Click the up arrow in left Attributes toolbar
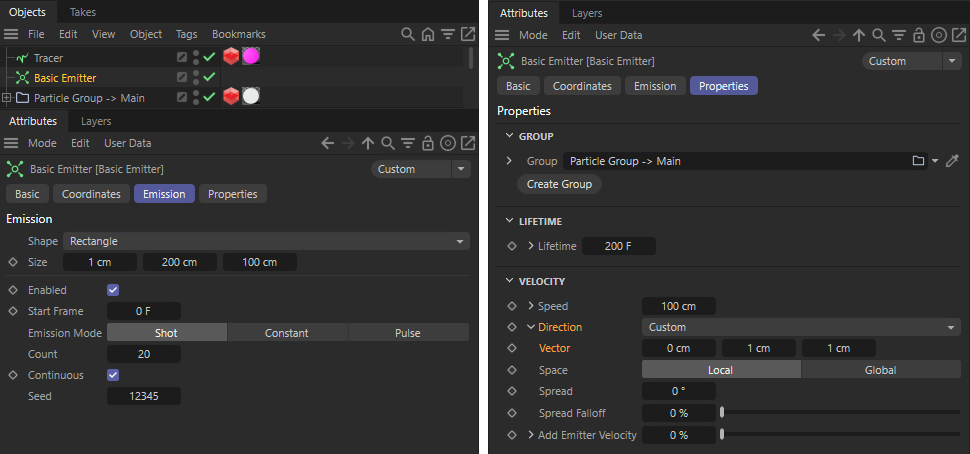 (x=368, y=143)
